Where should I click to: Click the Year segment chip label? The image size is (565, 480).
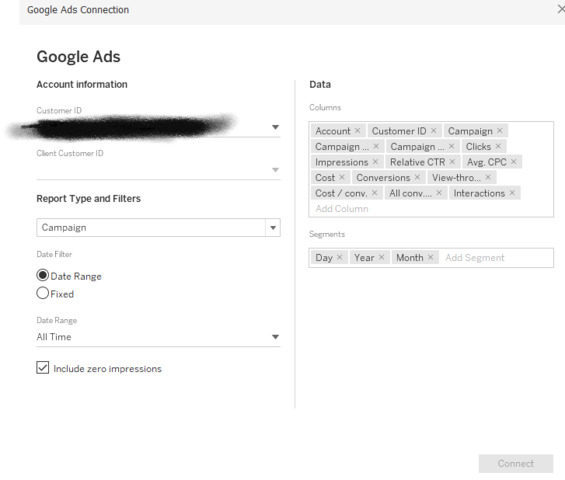click(x=364, y=258)
